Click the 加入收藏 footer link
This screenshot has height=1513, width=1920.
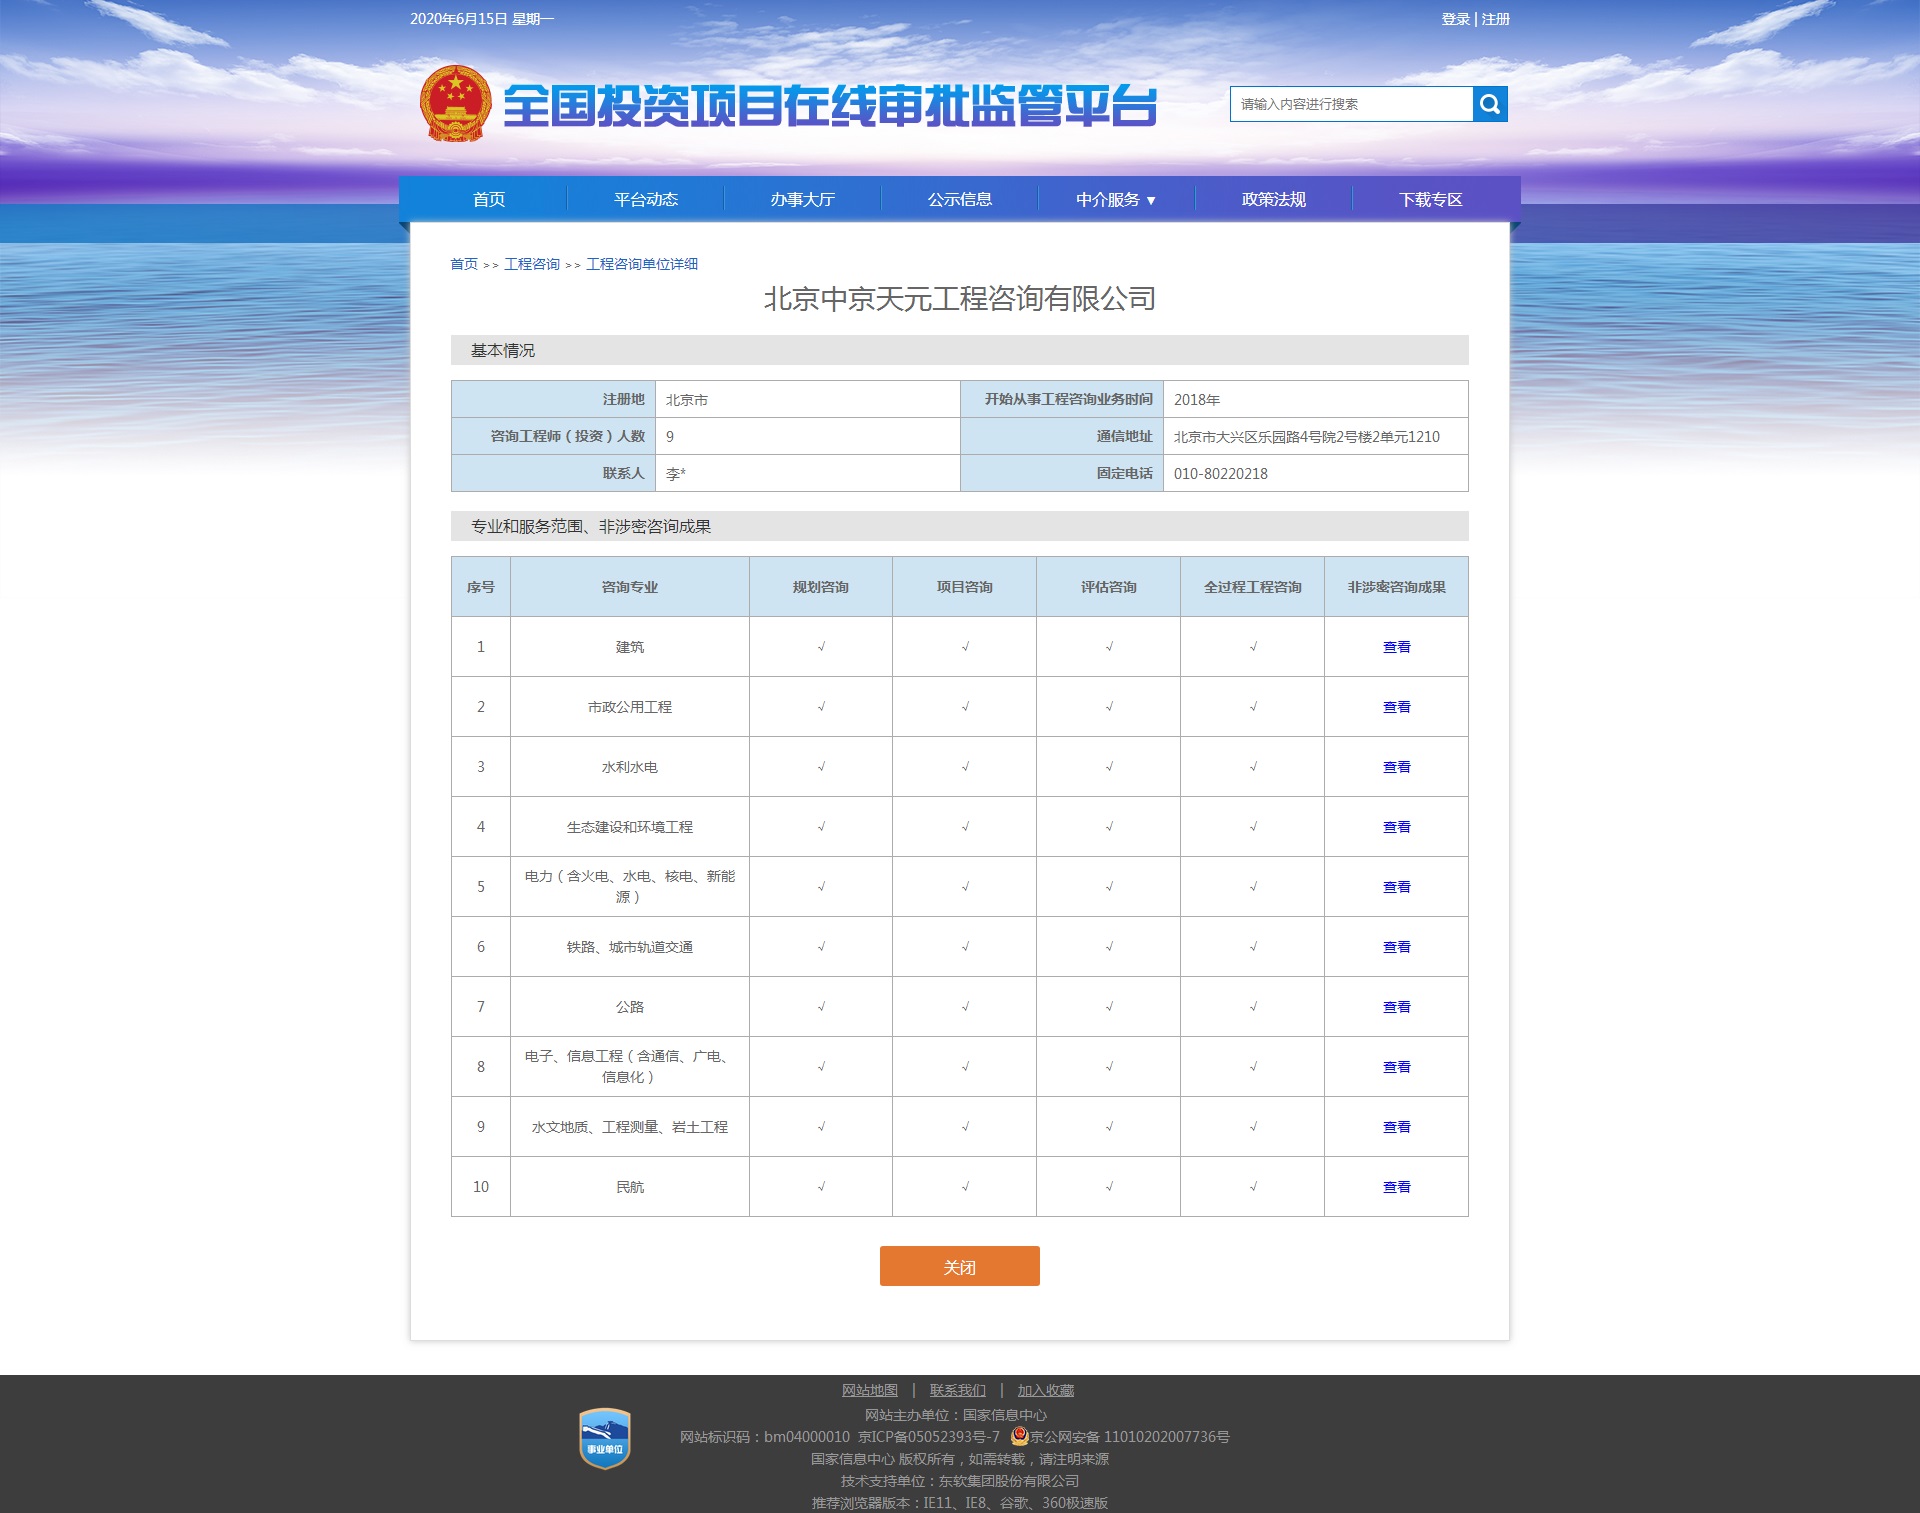point(1045,1390)
